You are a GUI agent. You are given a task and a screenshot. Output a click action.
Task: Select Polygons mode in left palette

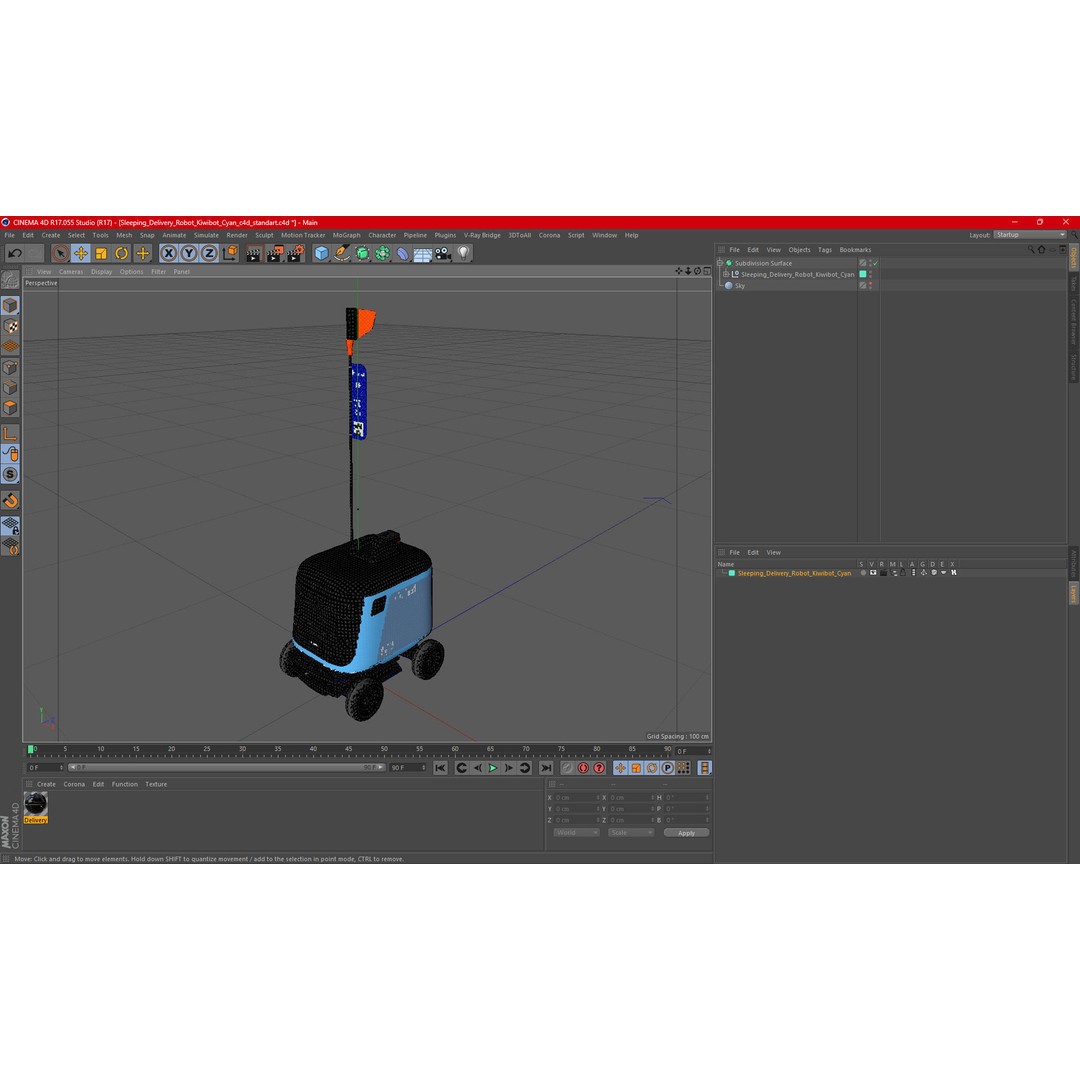10,408
